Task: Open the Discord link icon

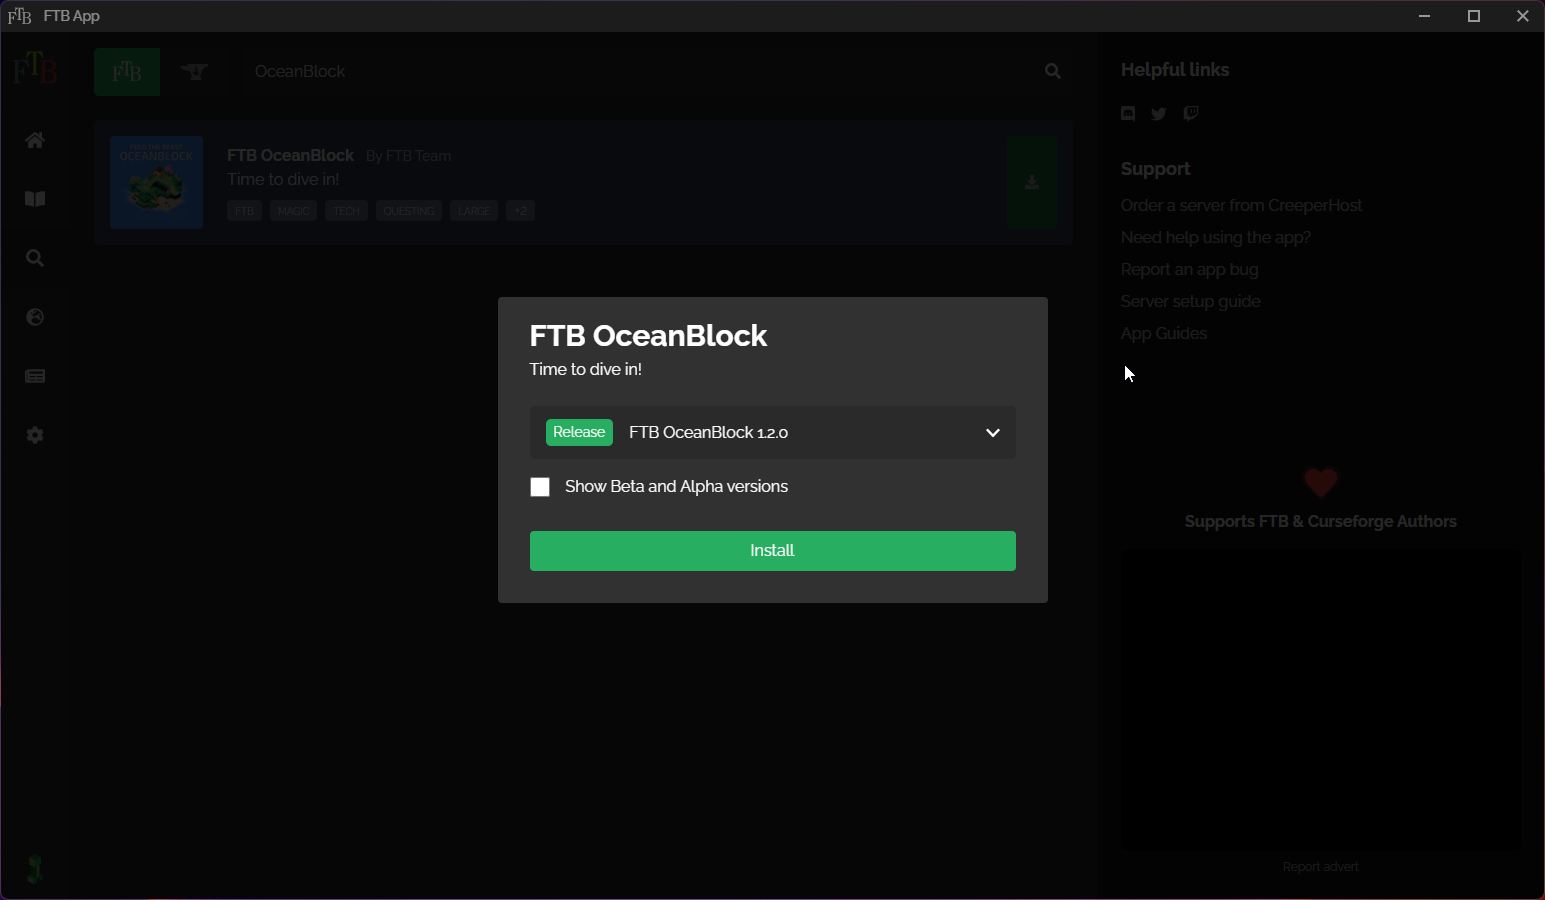Action: 1128,114
